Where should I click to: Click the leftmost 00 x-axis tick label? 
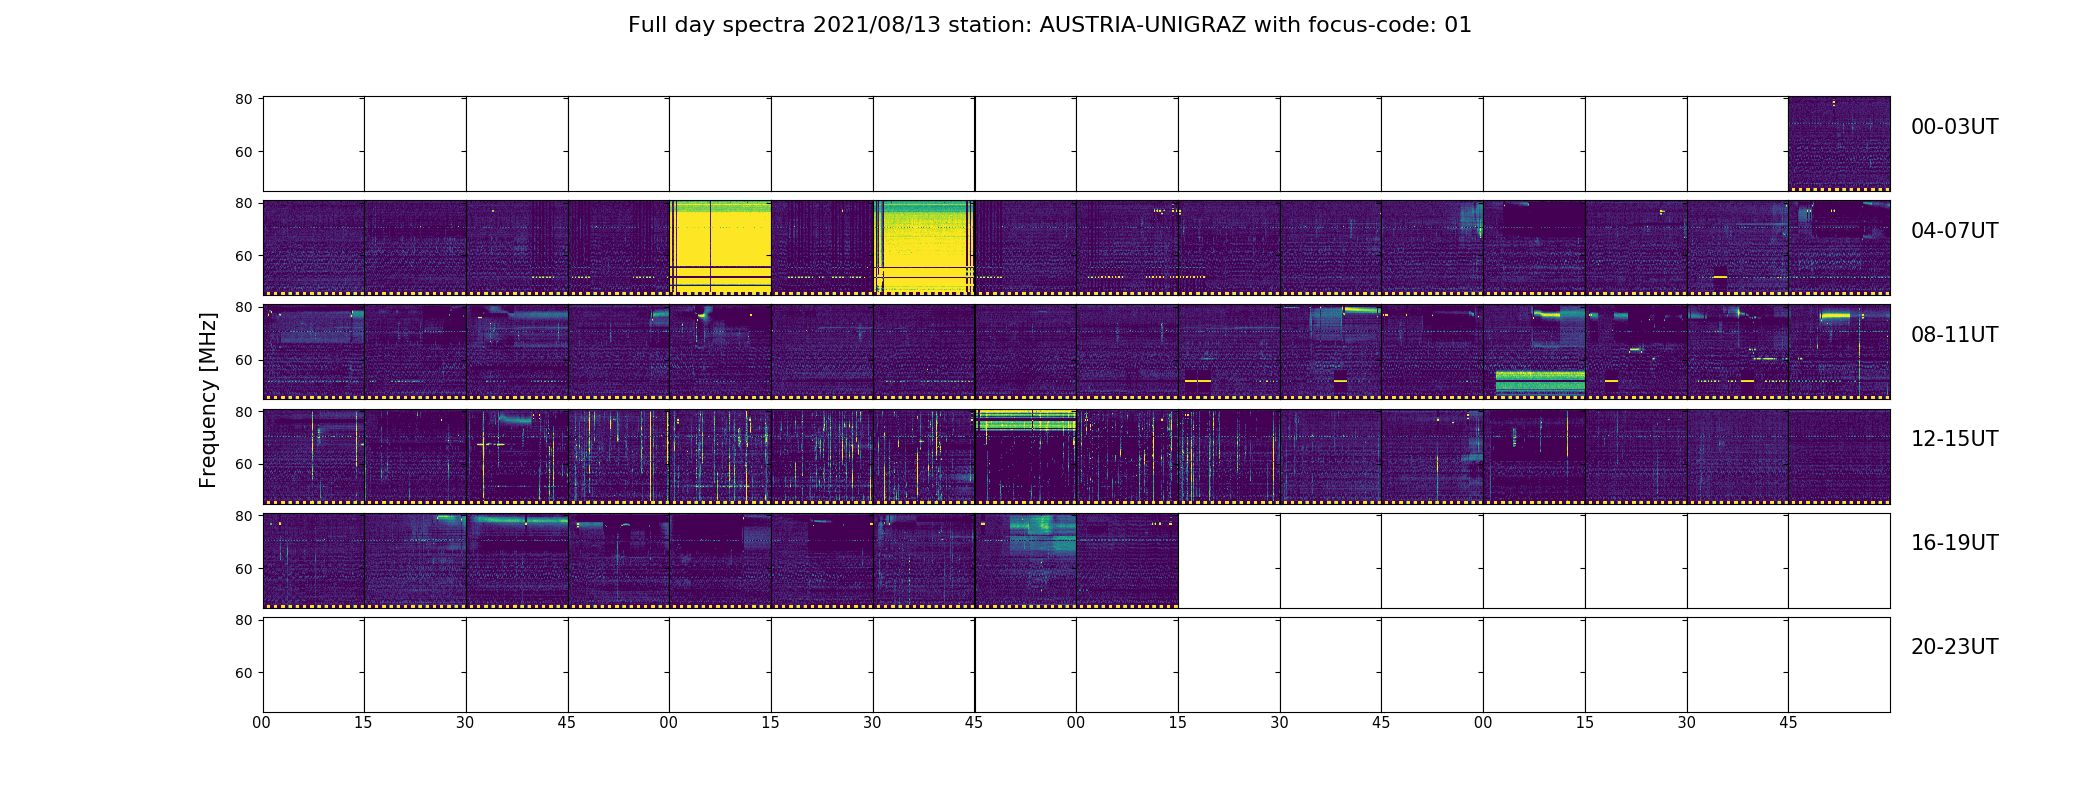click(x=262, y=723)
